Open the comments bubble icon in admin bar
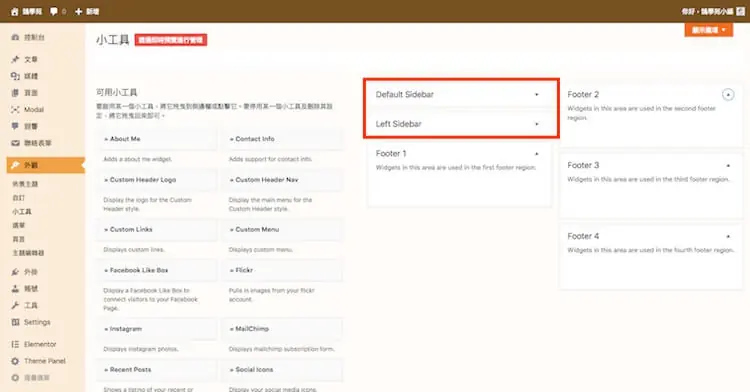Viewport: 750px width, 392px height. pos(54,11)
